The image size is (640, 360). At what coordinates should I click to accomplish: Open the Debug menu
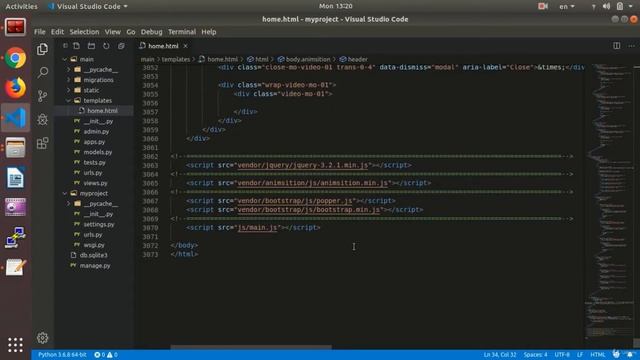151,32
